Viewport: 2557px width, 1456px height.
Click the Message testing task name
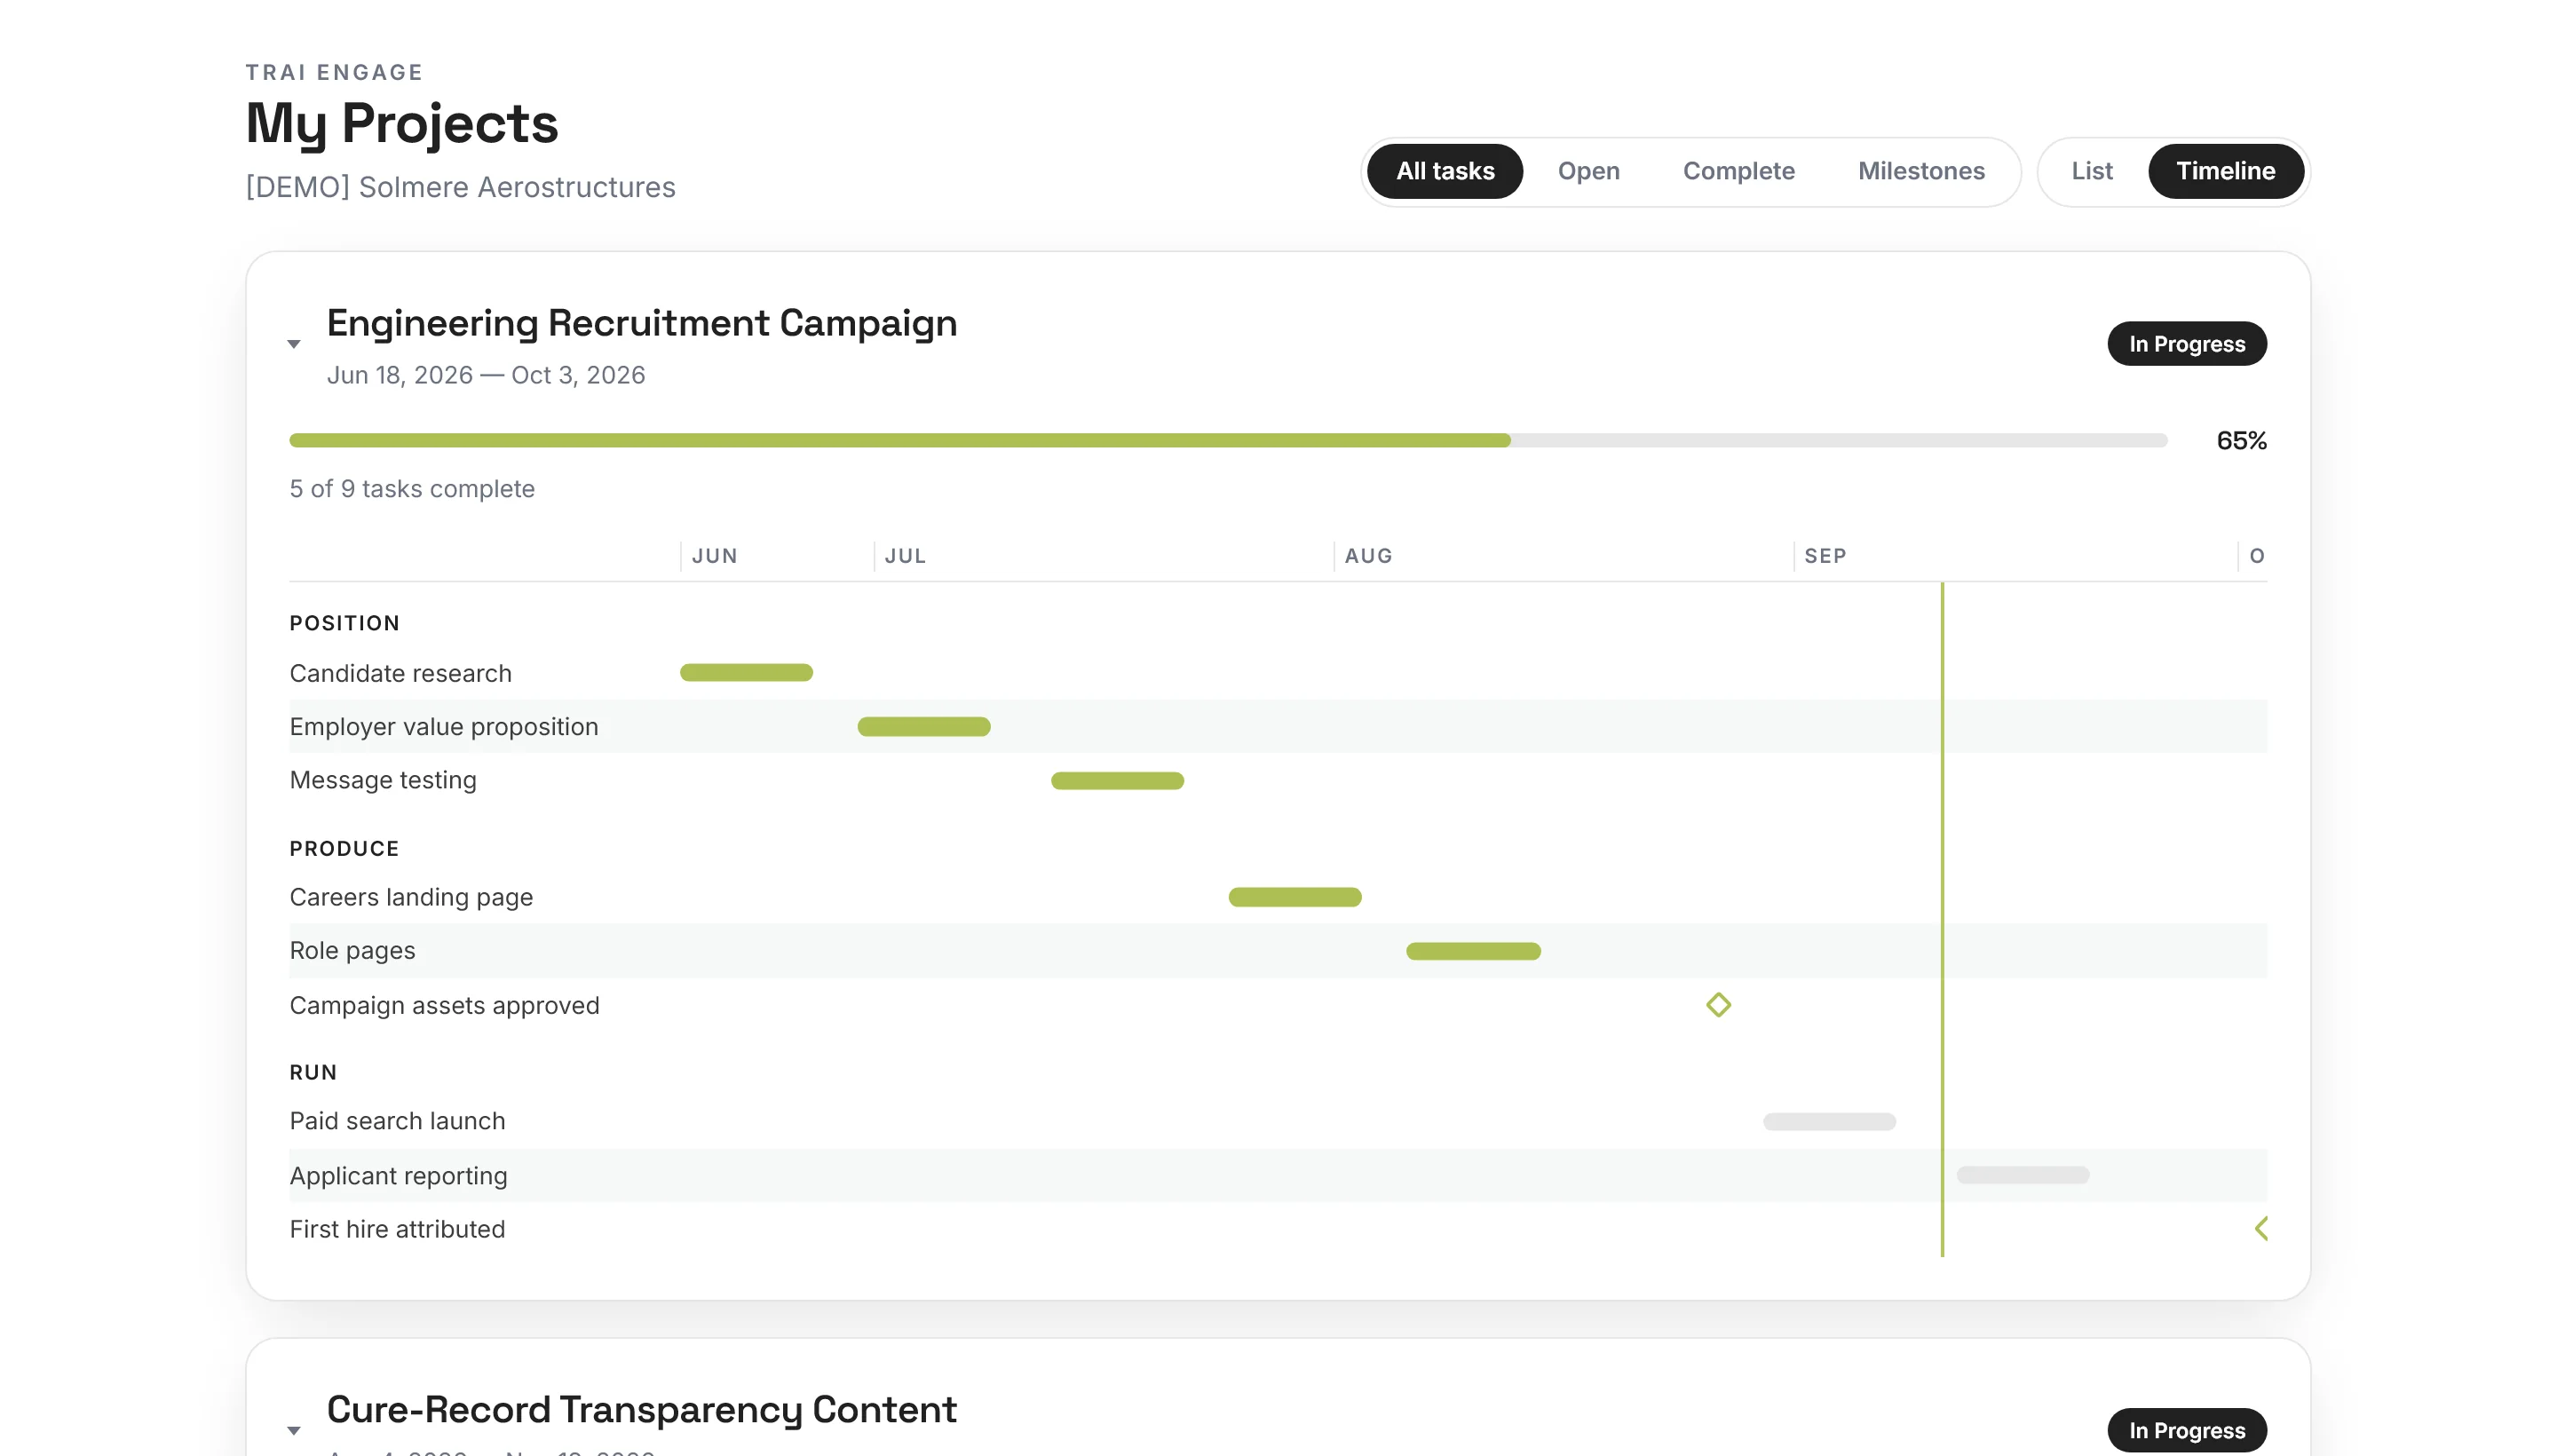tap(383, 780)
